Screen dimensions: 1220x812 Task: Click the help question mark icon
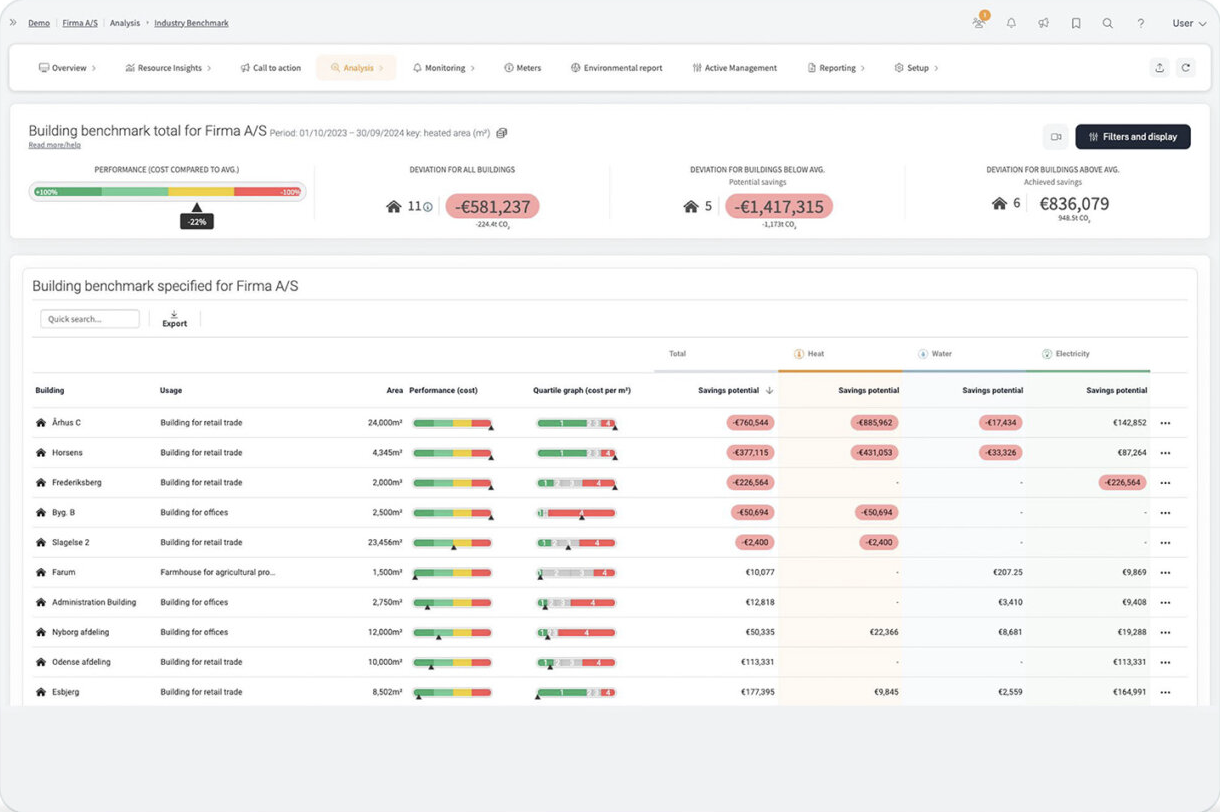pos(1140,23)
